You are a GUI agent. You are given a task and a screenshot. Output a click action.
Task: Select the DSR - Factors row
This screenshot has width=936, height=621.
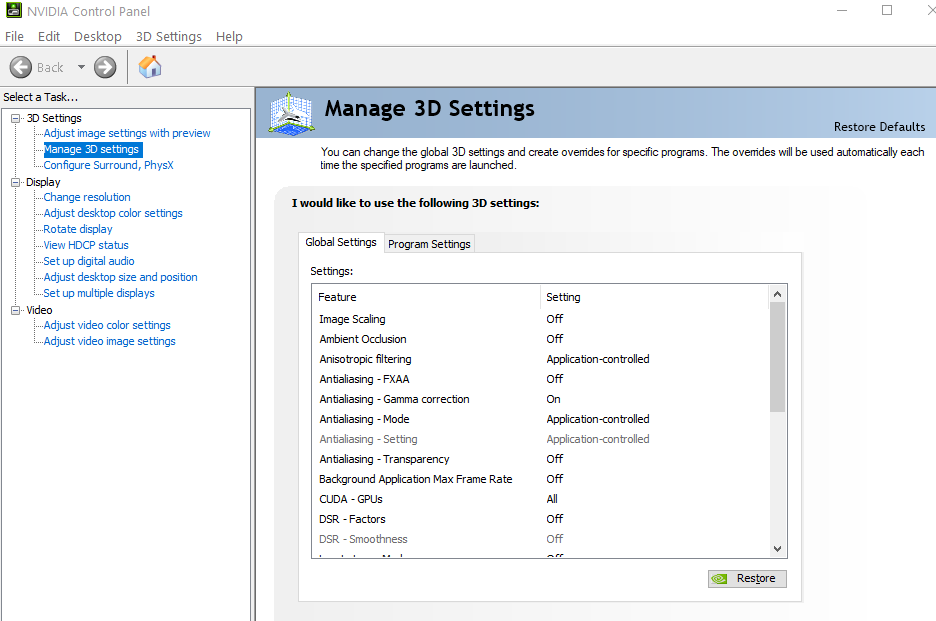[x=540, y=519]
